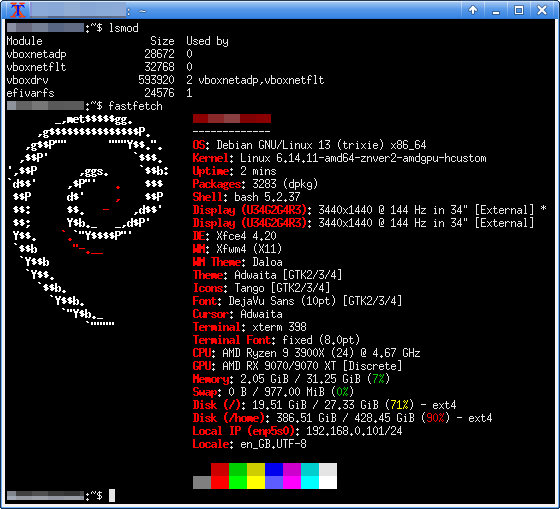560x509 pixels.
Task: Select the light gray color block
Action: click(328, 469)
